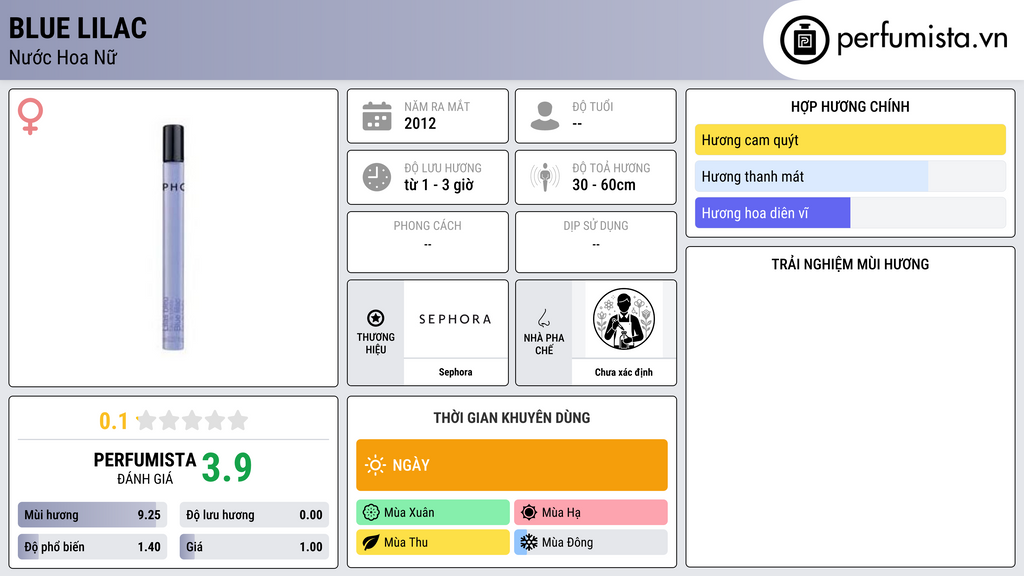Click the pink female gender symbol icon

click(30, 116)
